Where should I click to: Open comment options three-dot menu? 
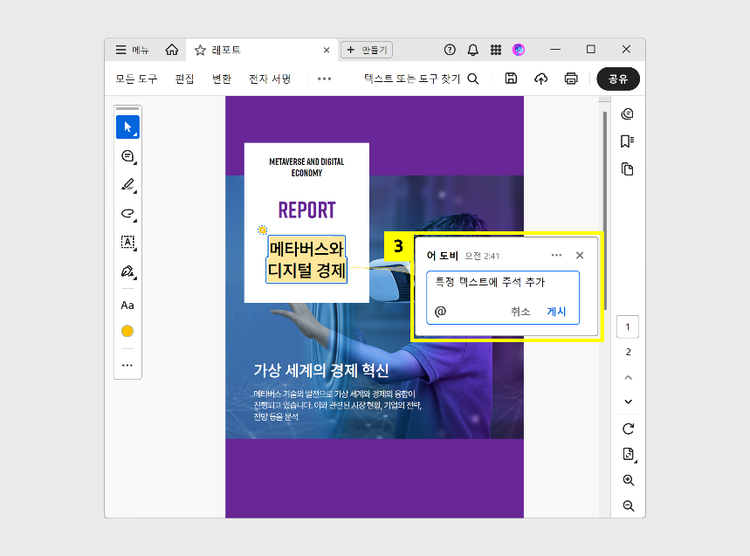557,255
